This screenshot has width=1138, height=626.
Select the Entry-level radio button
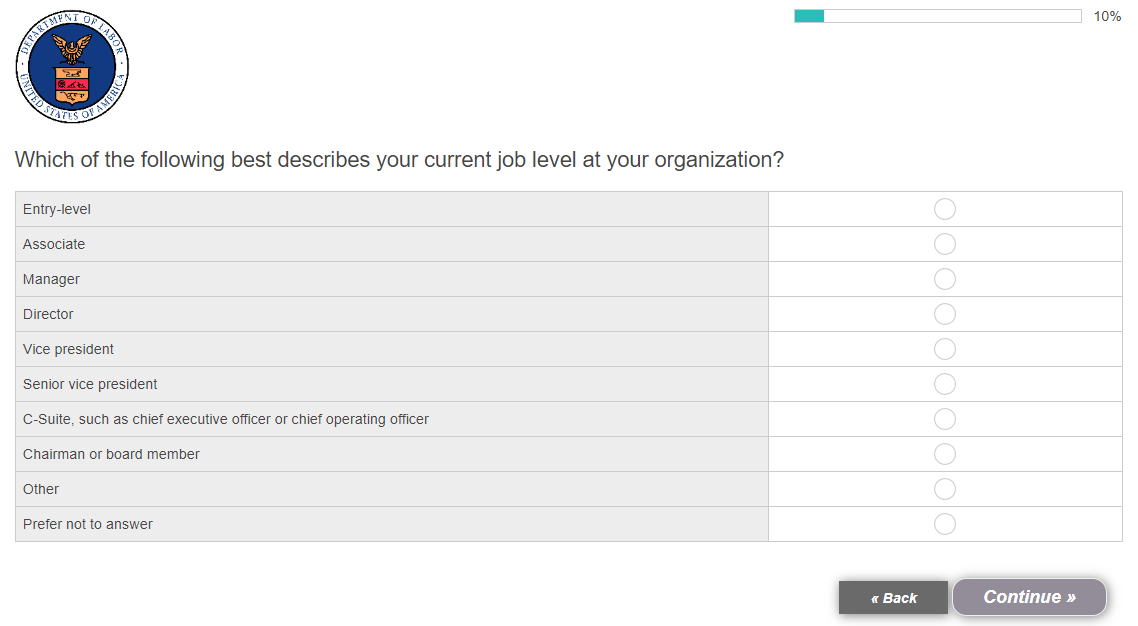point(944,209)
